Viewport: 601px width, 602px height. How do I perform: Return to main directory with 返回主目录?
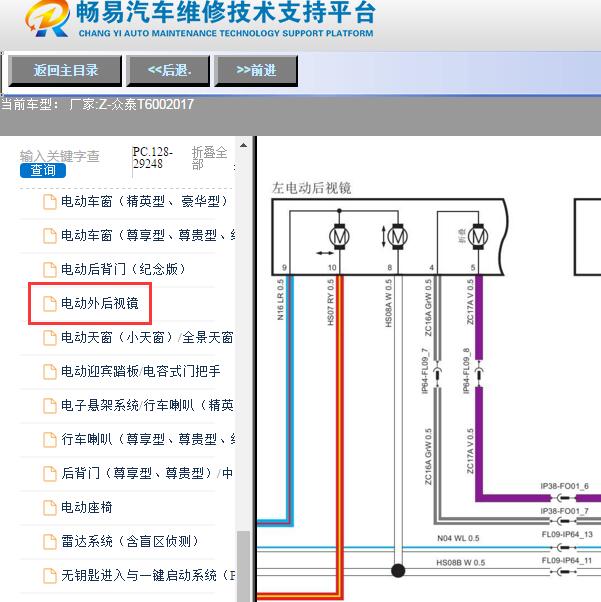pos(65,71)
